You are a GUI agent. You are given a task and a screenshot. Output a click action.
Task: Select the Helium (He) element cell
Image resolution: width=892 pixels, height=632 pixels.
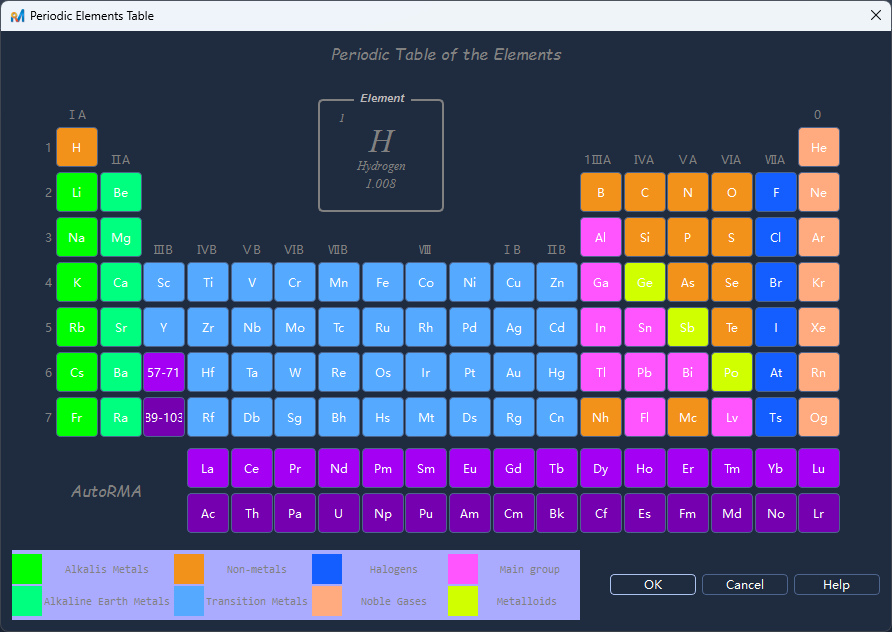pyautogui.click(x=819, y=147)
